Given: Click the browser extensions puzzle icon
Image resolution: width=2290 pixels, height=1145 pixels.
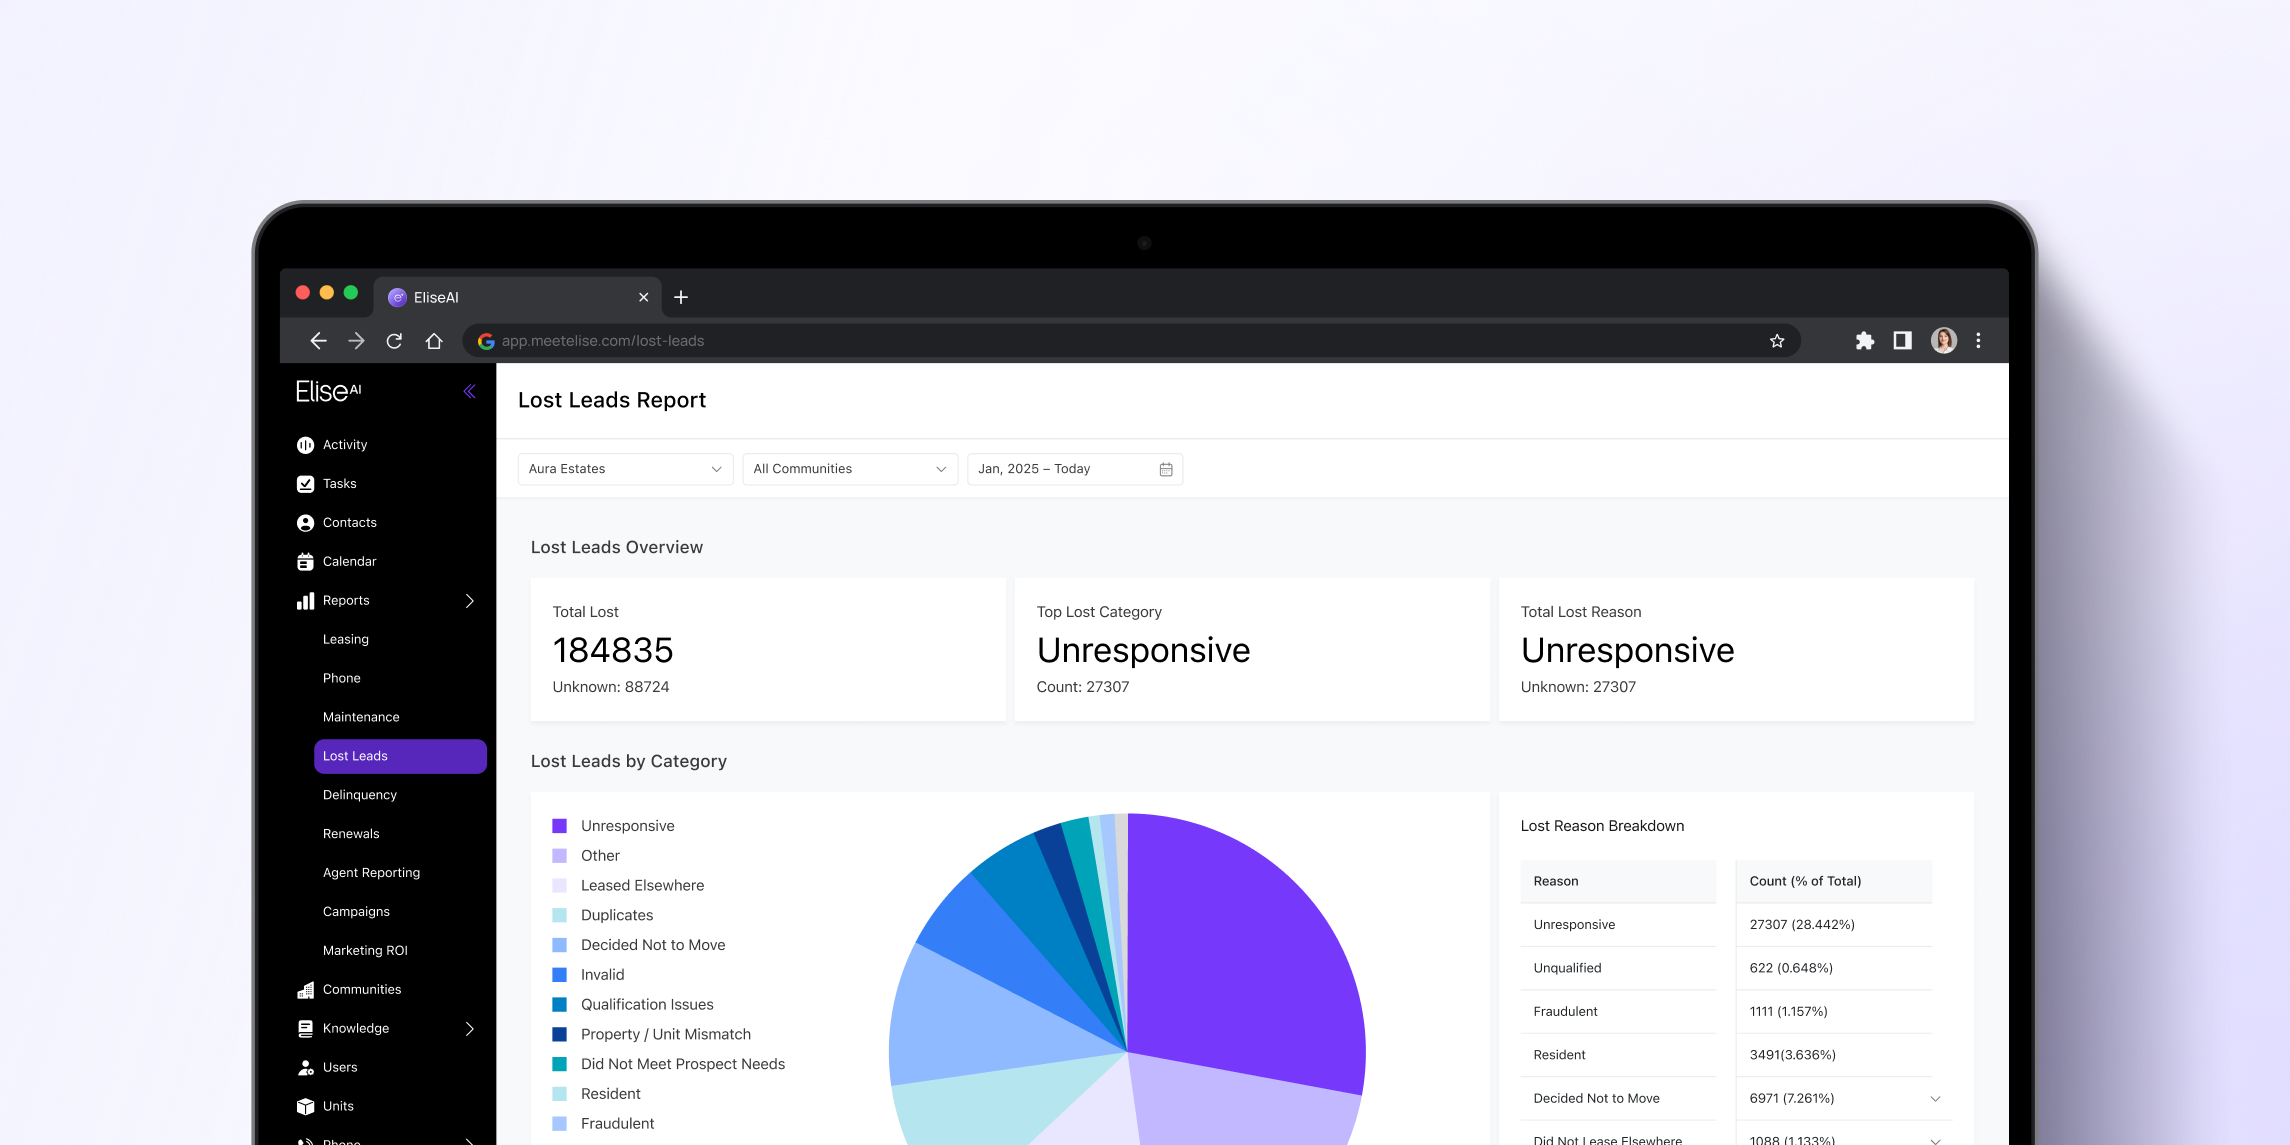Looking at the screenshot, I should [x=1864, y=341].
